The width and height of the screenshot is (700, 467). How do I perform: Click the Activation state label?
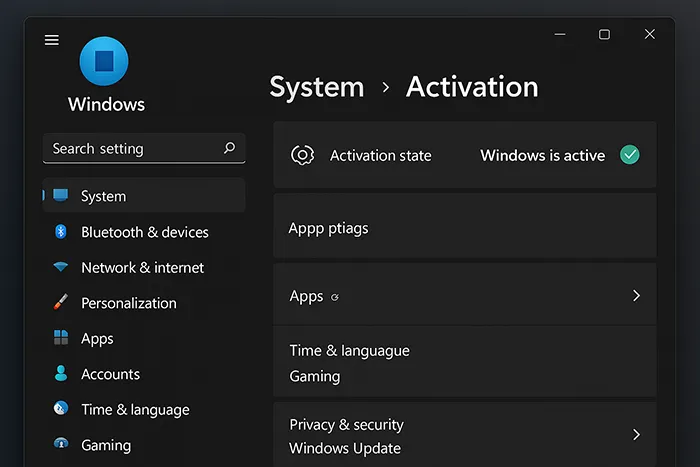pos(381,155)
